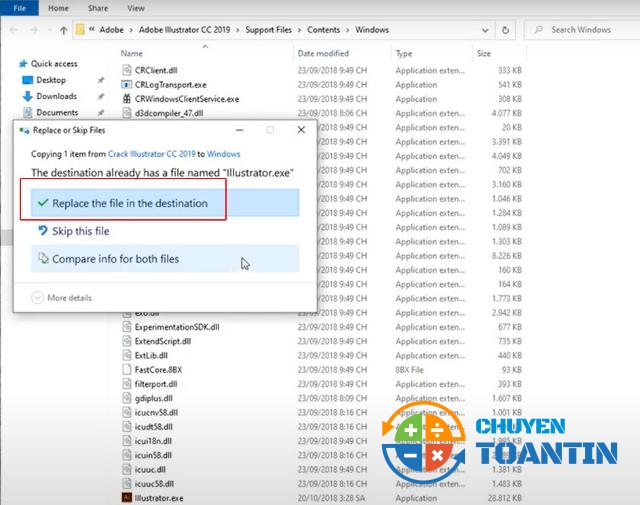Select the CRWindowsClientService.exe file
Image resolution: width=640 pixels, height=505 pixels.
[x=187, y=99]
